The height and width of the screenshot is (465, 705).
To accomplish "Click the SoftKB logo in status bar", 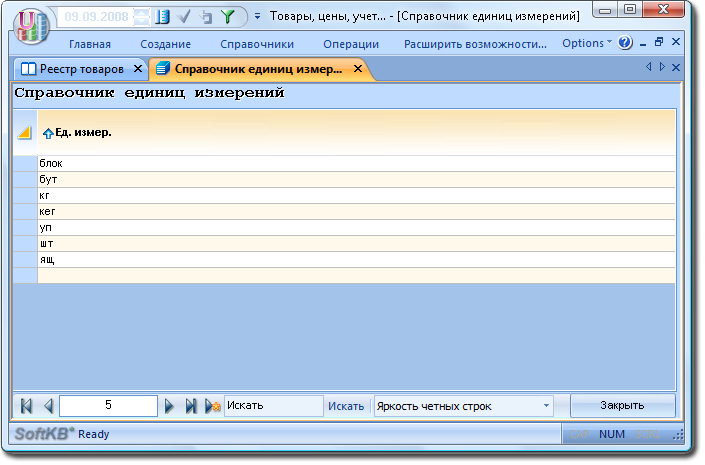I will click(x=44, y=434).
